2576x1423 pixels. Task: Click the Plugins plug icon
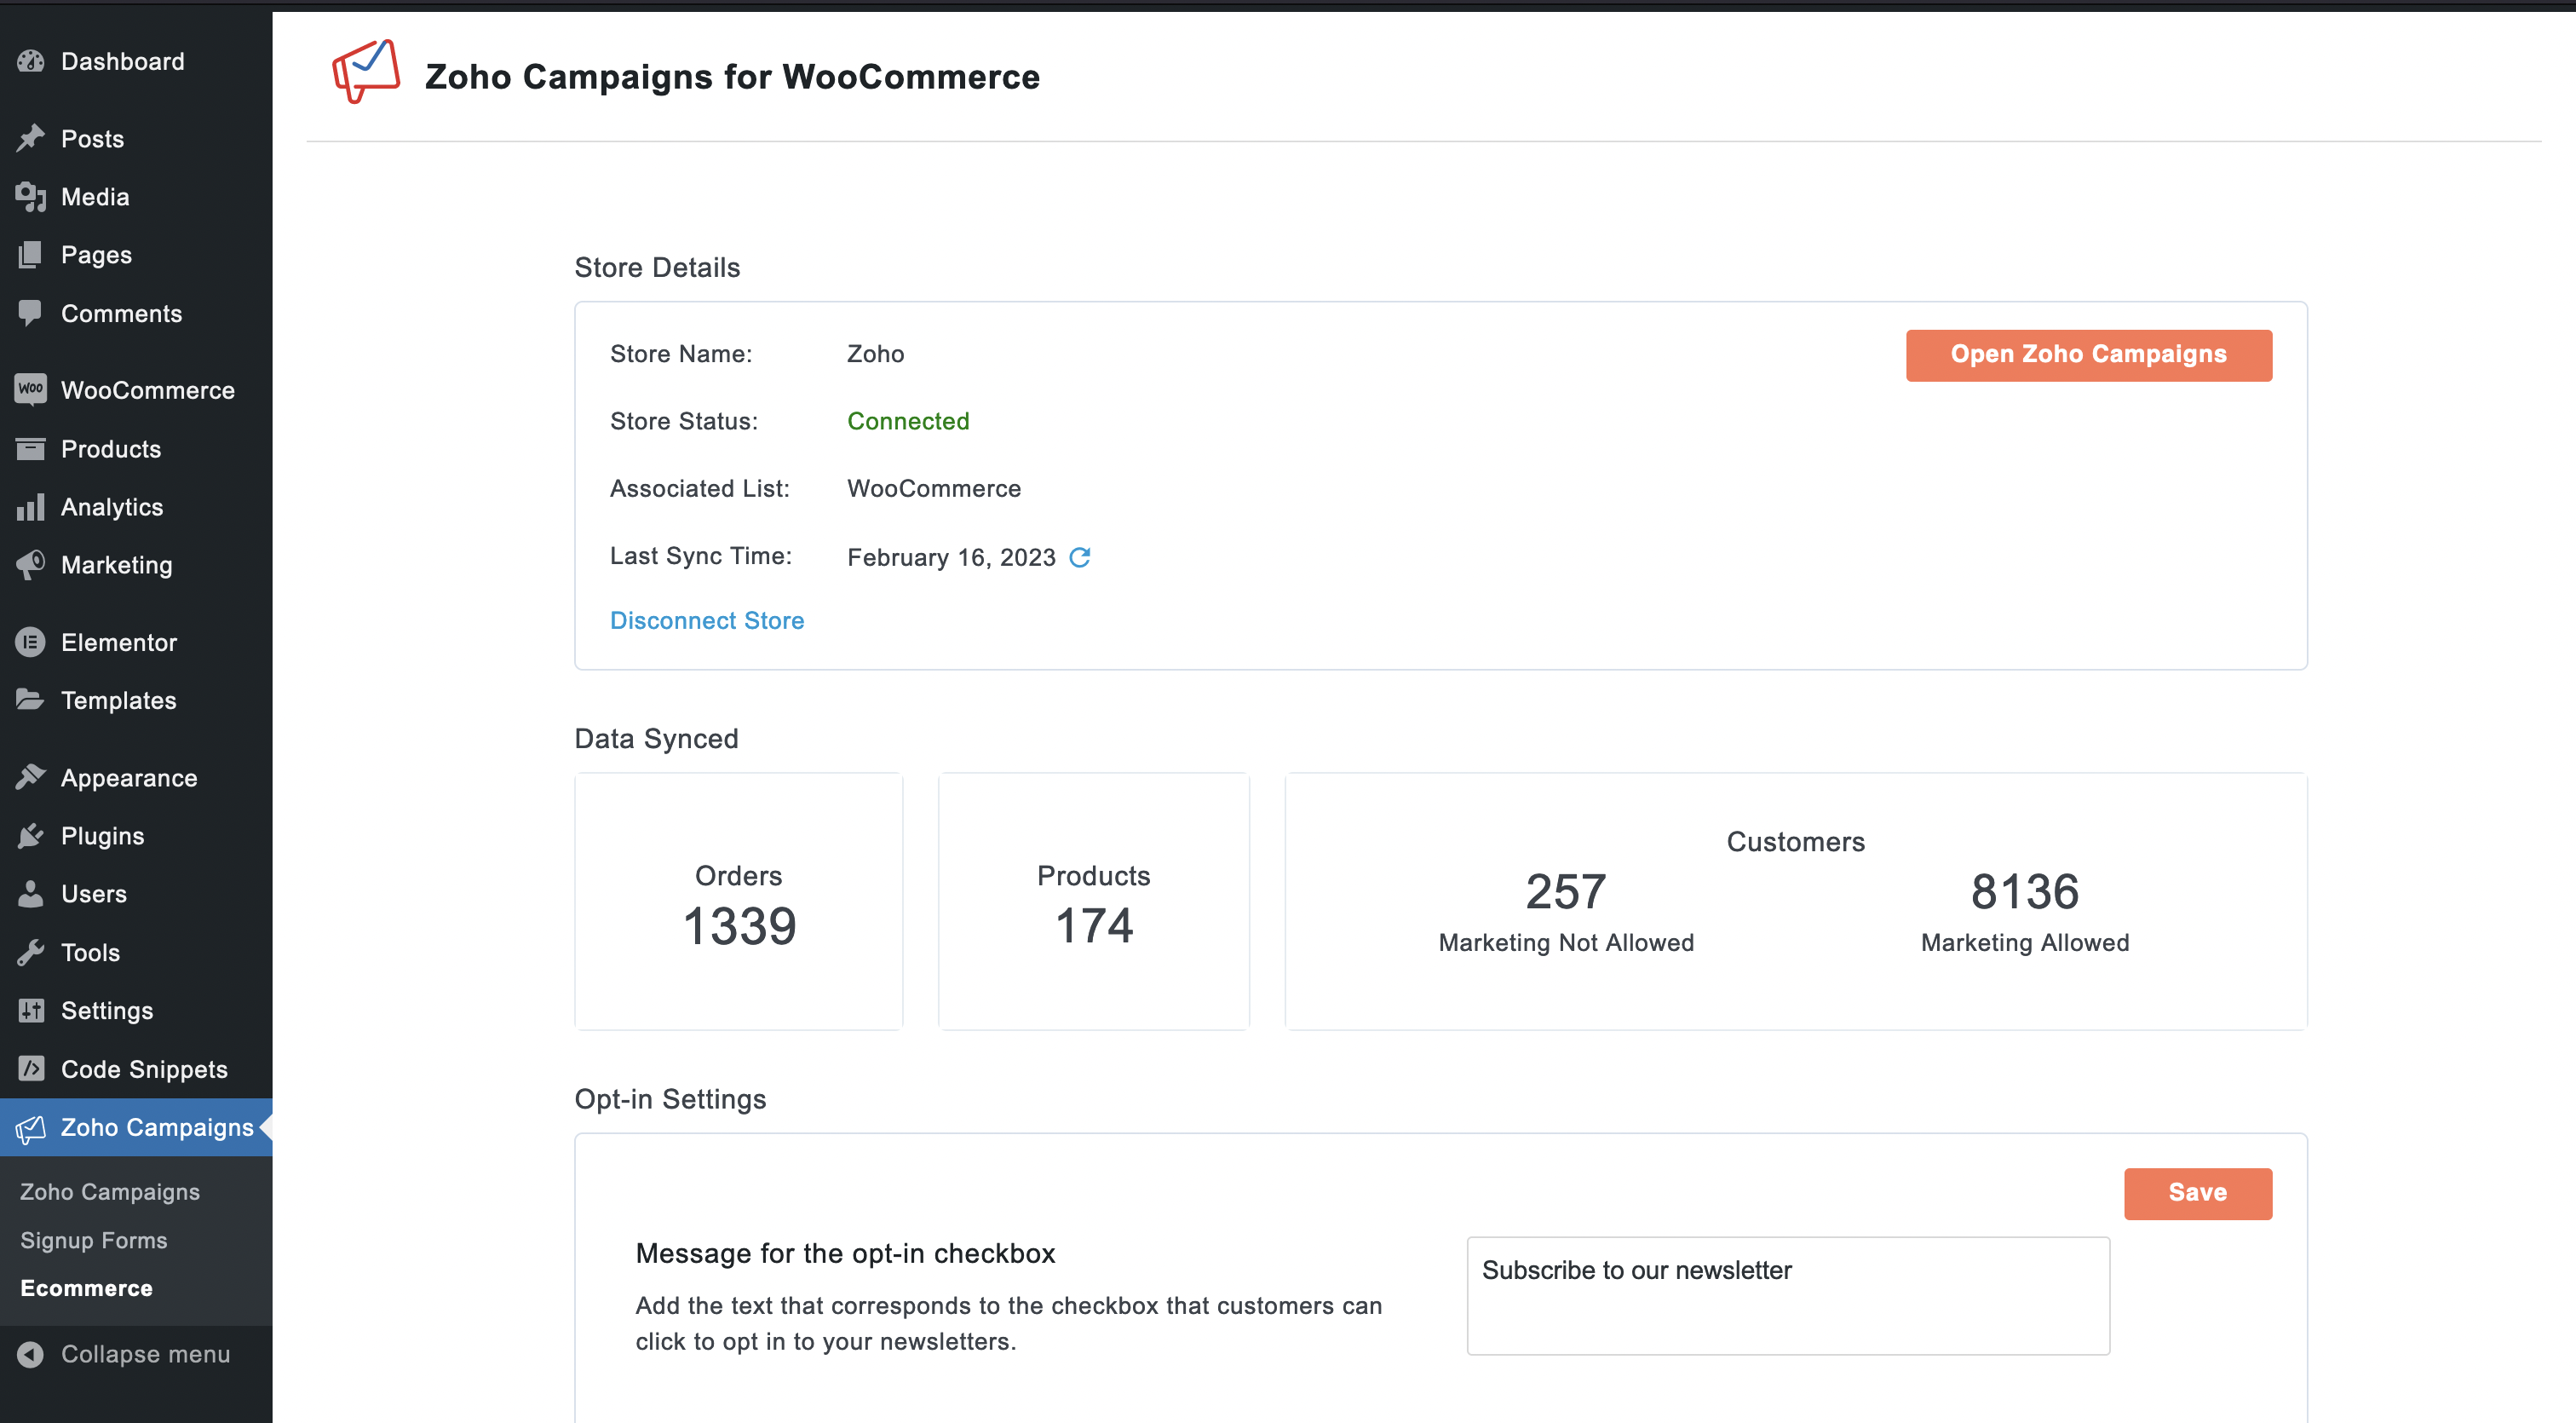[31, 835]
